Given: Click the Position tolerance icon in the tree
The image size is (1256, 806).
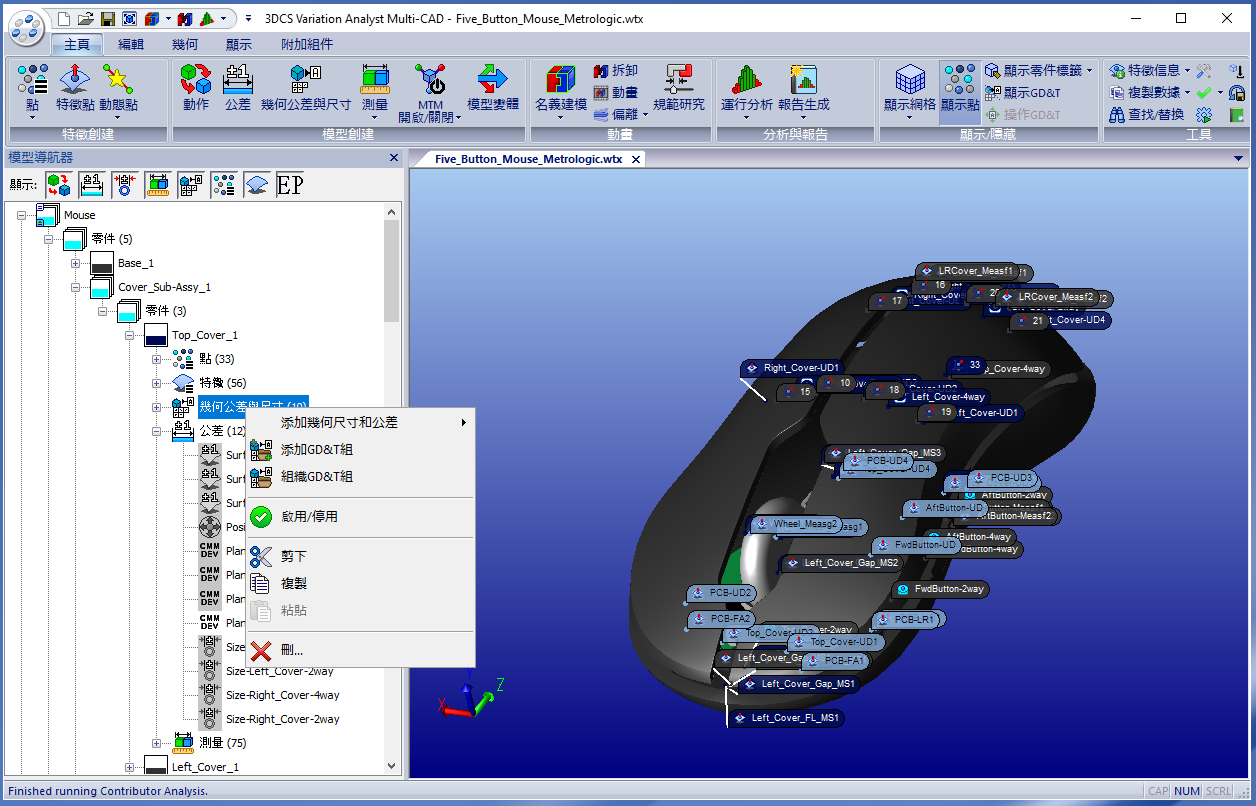Looking at the screenshot, I should click(x=210, y=527).
